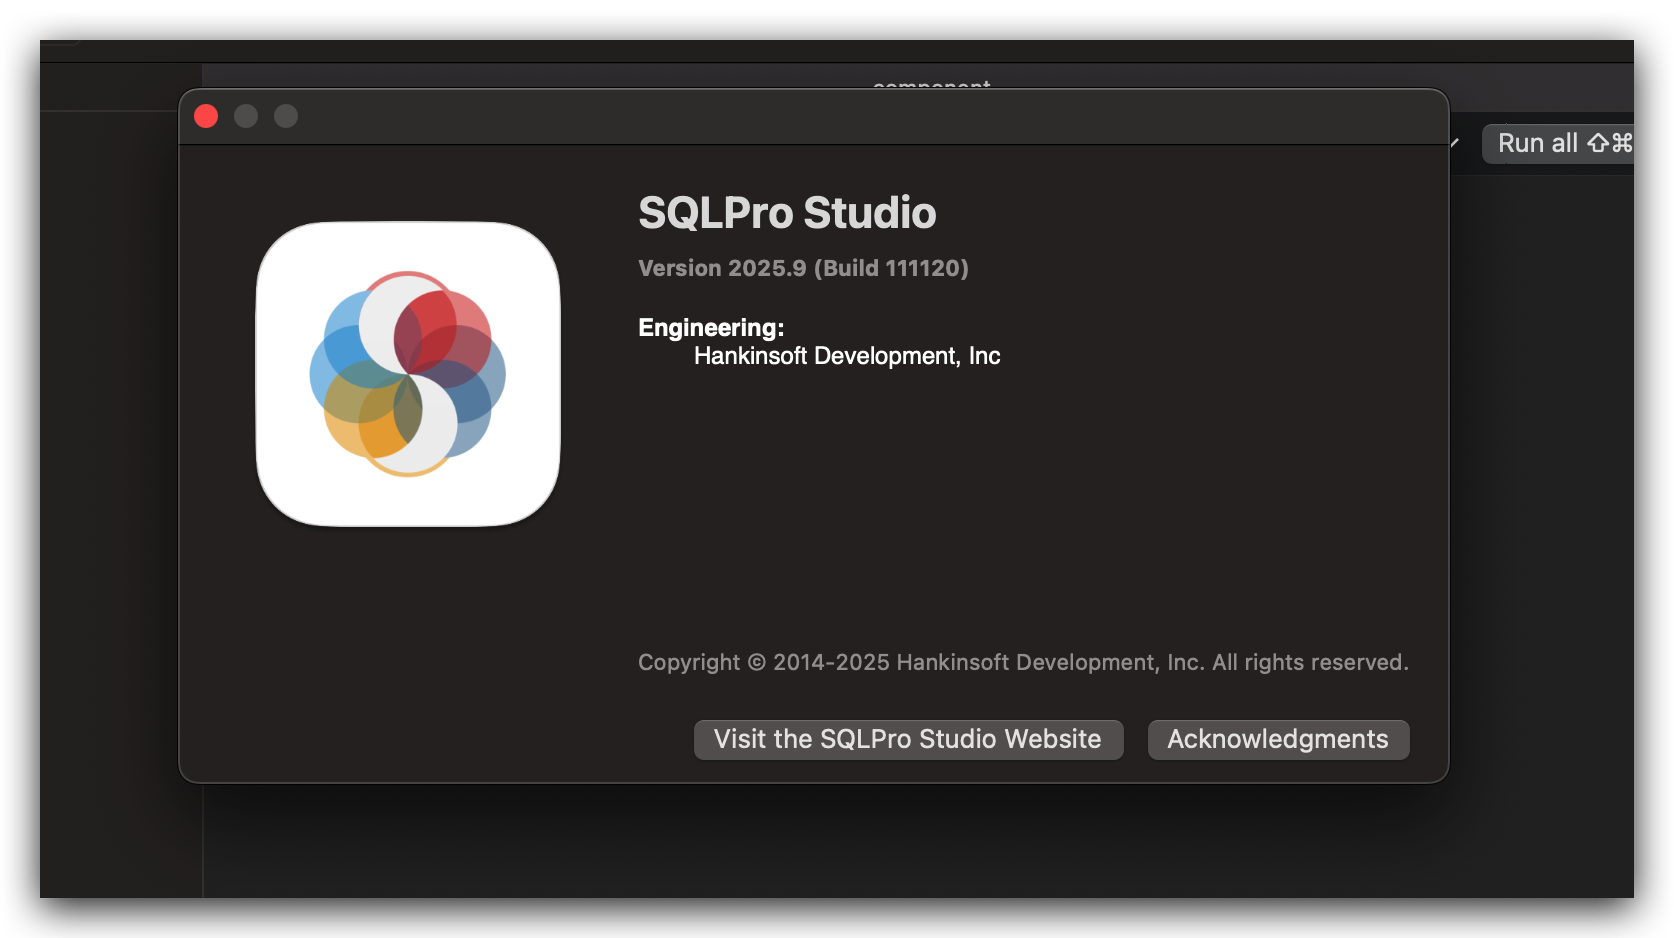Click the SQLPro Studio title heading
This screenshot has height=938, width=1674.
[x=787, y=213]
